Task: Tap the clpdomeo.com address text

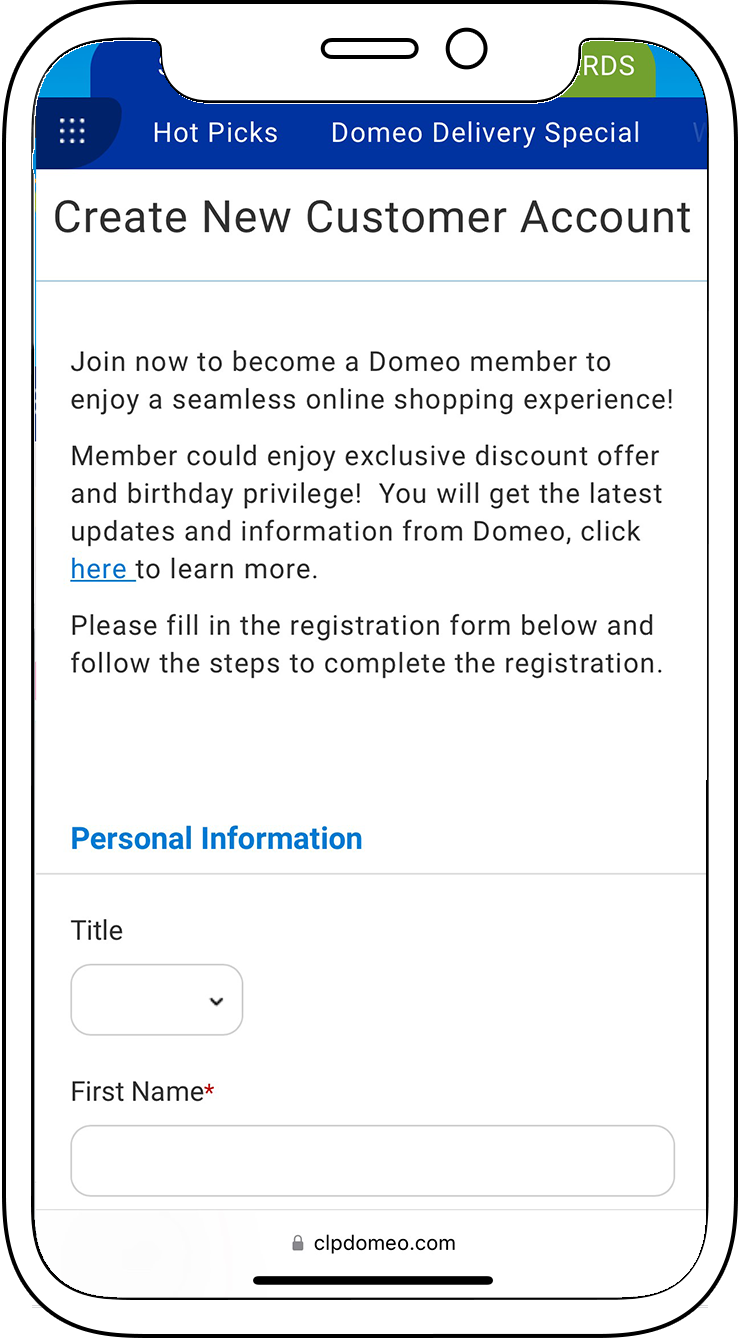Action: pos(384,1243)
